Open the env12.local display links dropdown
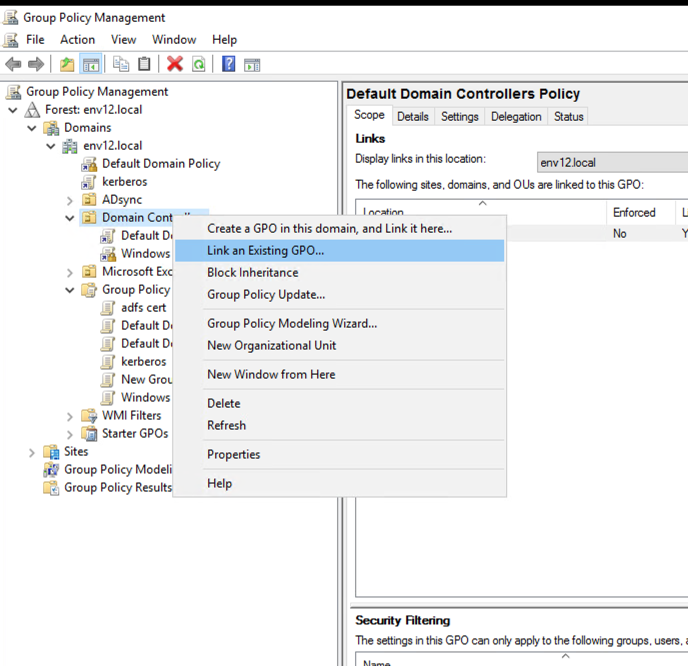 pyautogui.click(x=612, y=162)
